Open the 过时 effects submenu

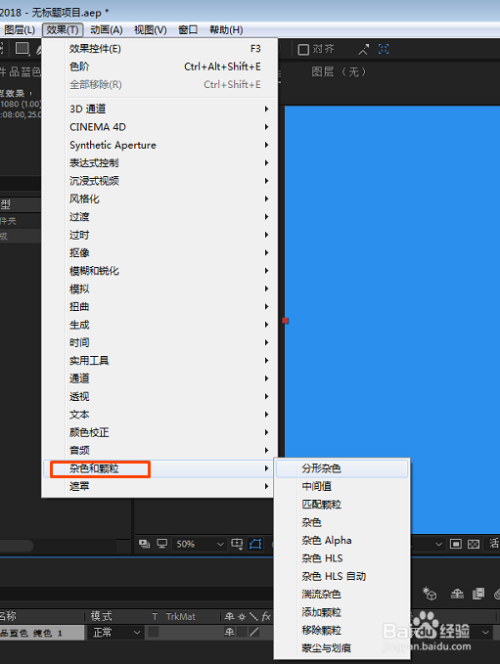(x=160, y=235)
